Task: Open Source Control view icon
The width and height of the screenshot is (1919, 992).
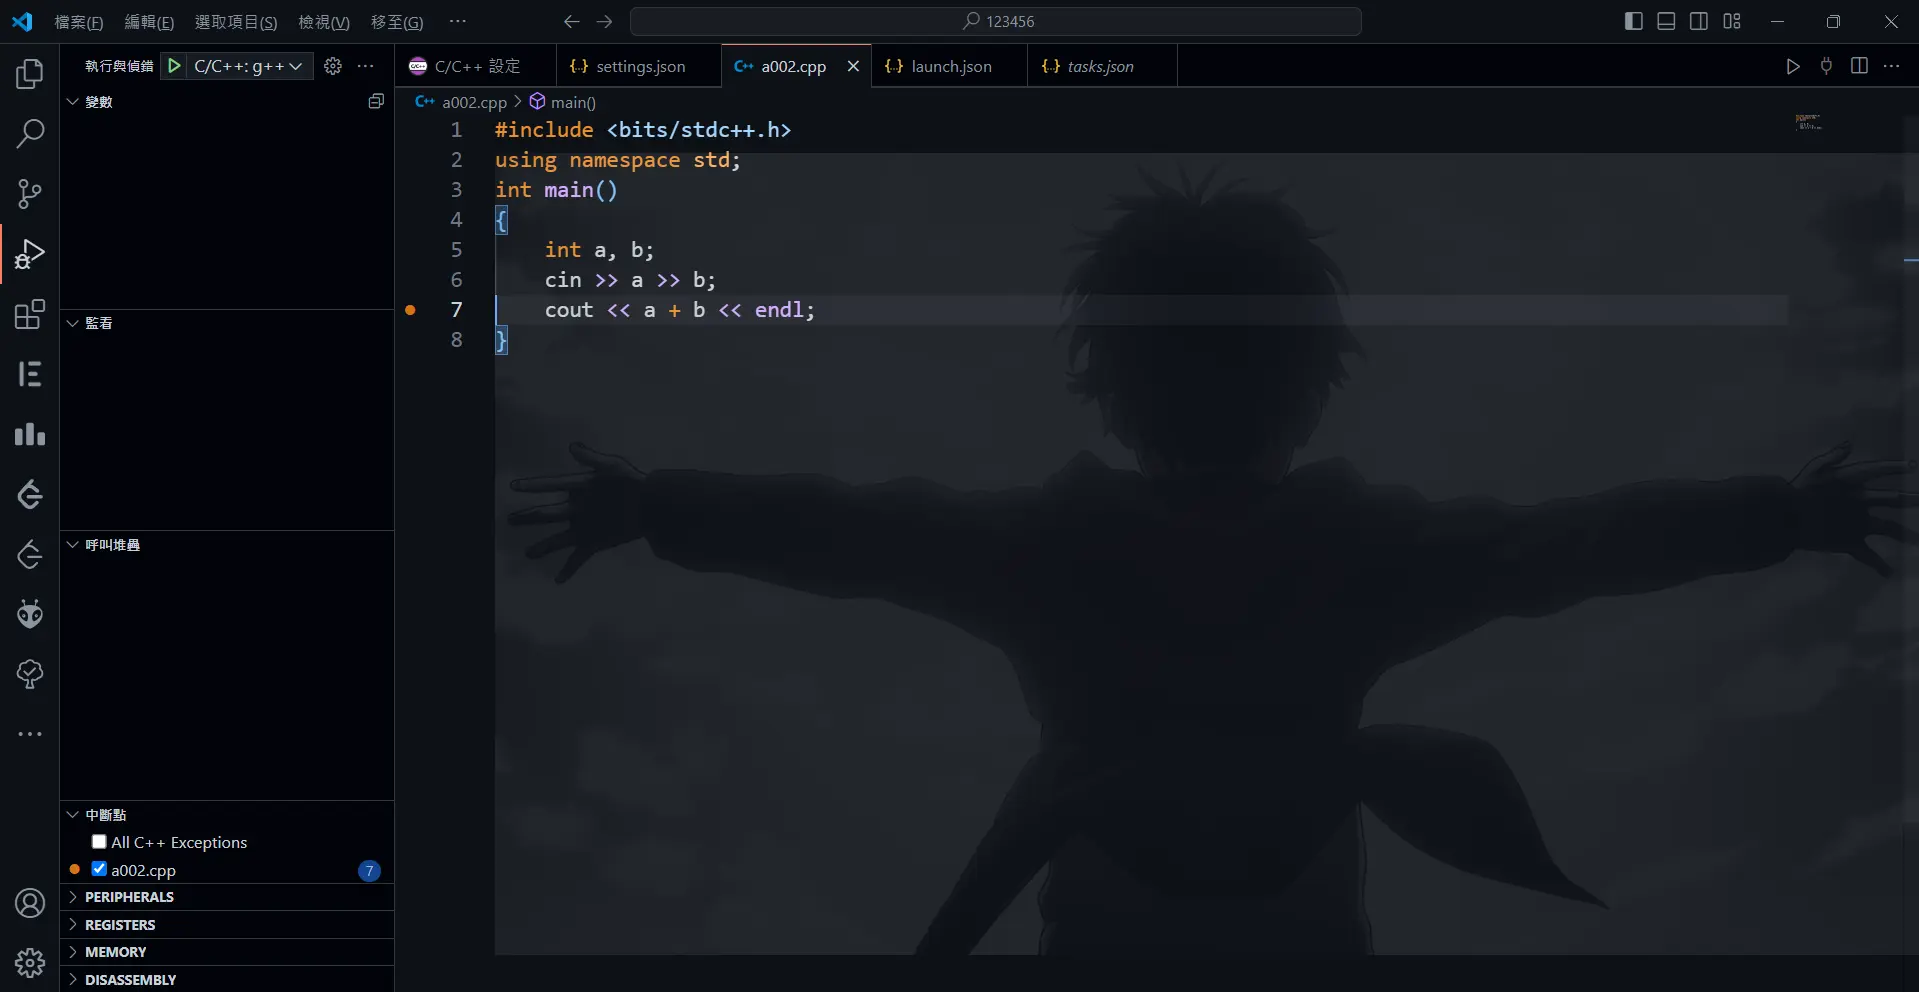Action: coord(30,194)
